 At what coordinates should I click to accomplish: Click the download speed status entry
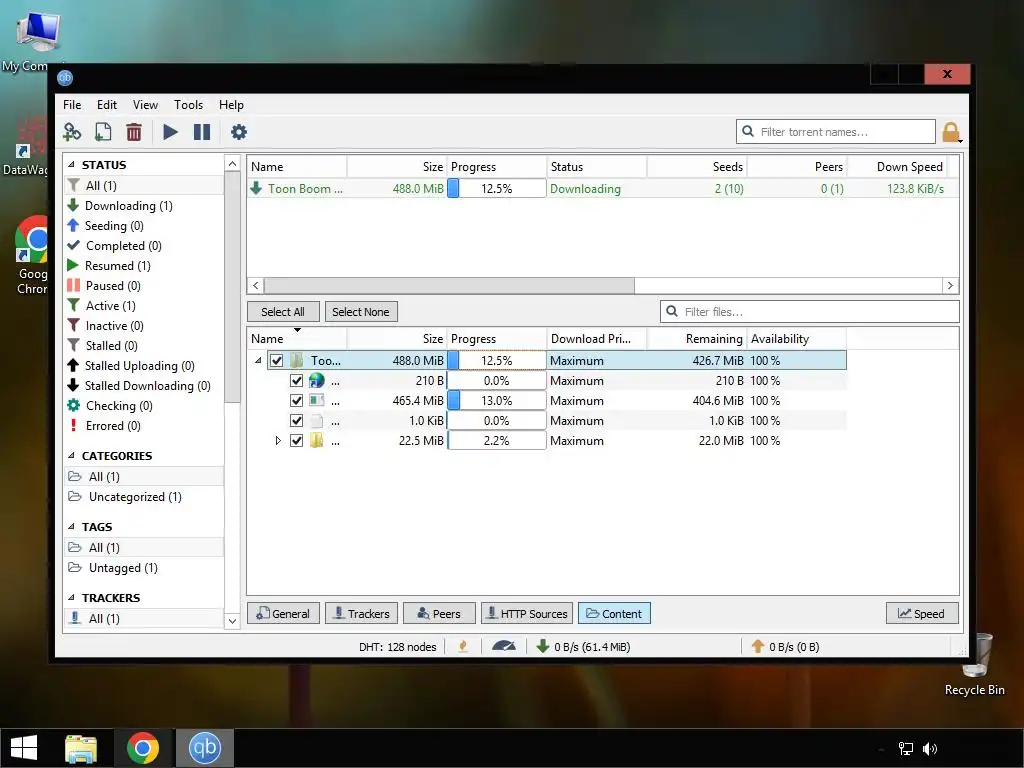click(583, 647)
